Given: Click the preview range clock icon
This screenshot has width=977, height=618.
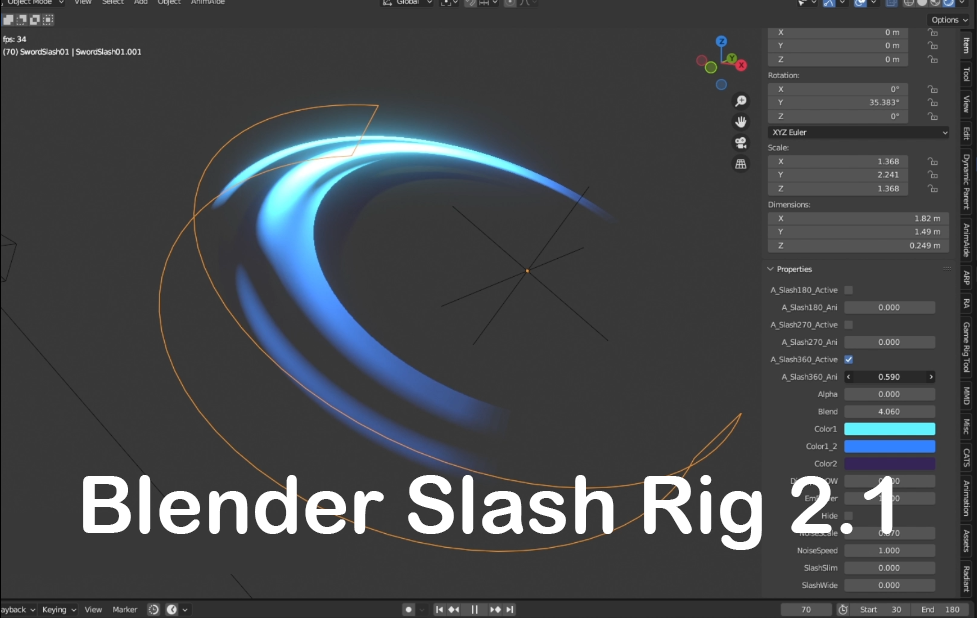Looking at the screenshot, I should [x=842, y=609].
